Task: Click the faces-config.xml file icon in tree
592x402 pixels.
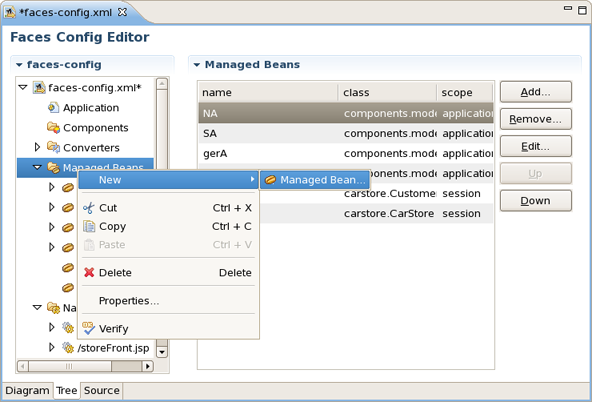Action: (39, 88)
